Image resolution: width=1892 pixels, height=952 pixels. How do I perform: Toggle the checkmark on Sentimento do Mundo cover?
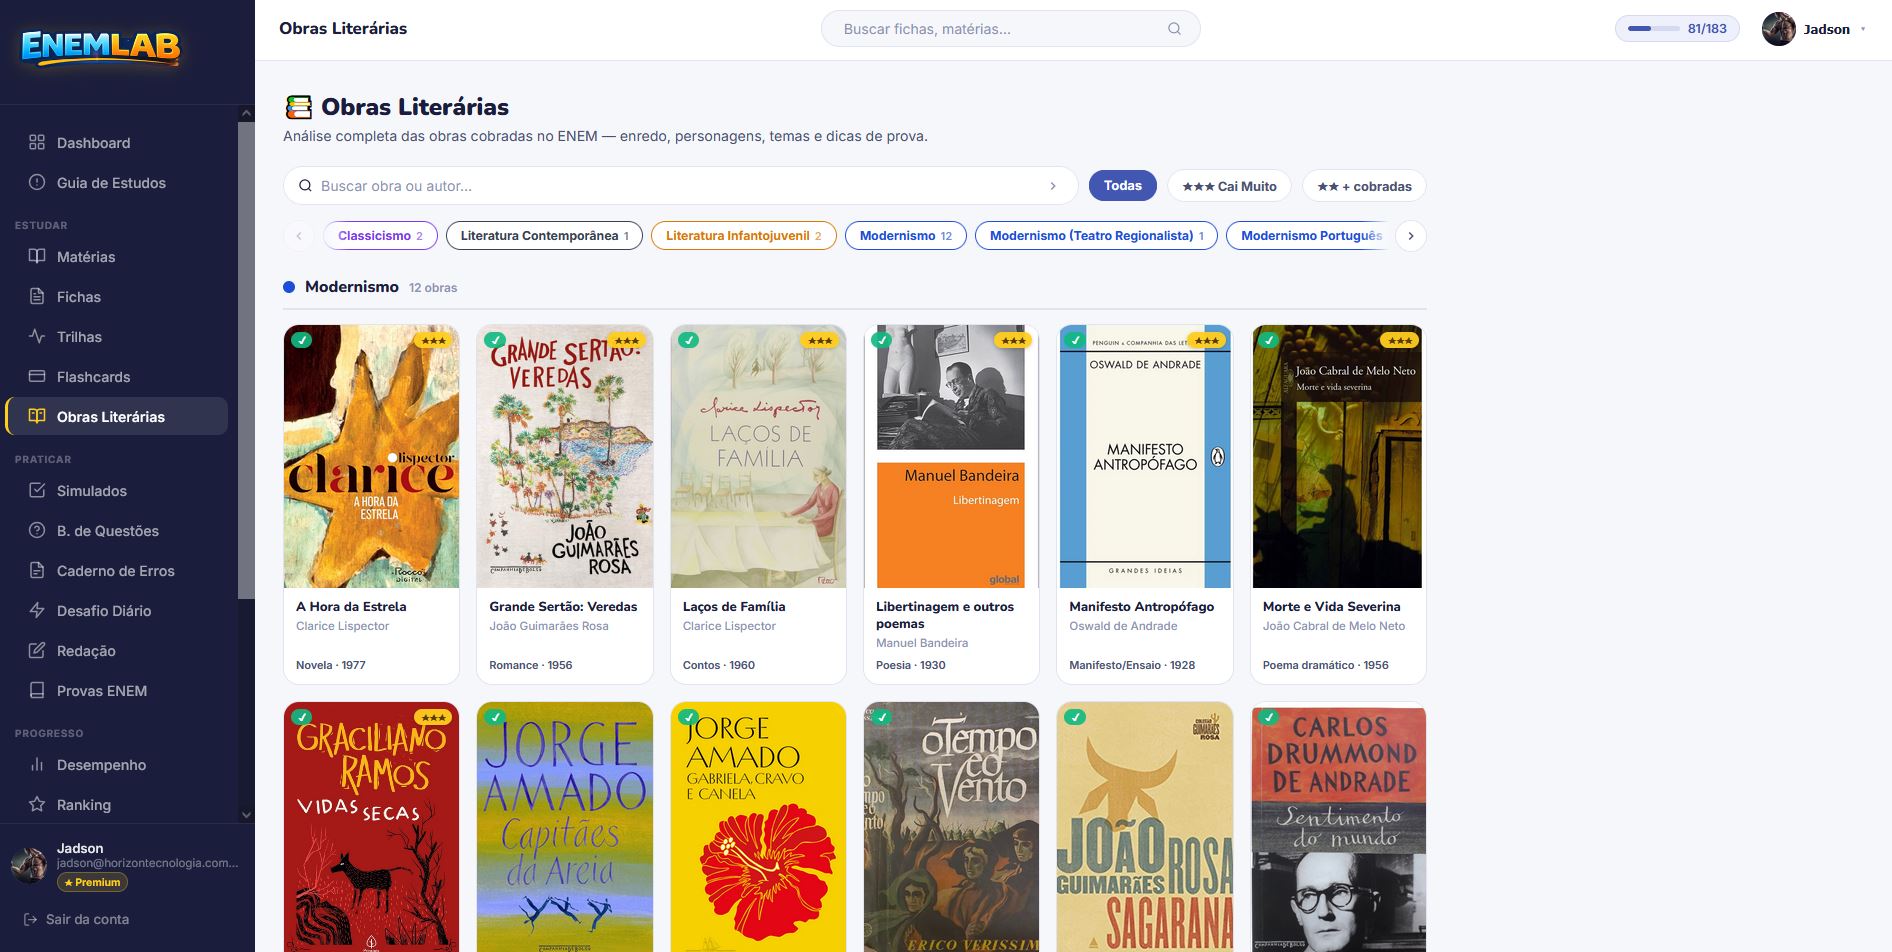point(1268,717)
